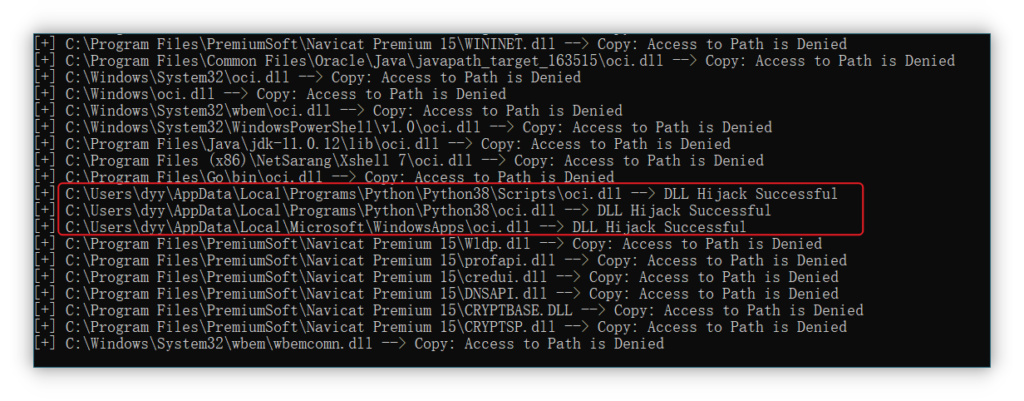Select the System32\wbem\oci.dll line
Image resolution: width=1024 pixels, height=401 pixels.
[330, 111]
